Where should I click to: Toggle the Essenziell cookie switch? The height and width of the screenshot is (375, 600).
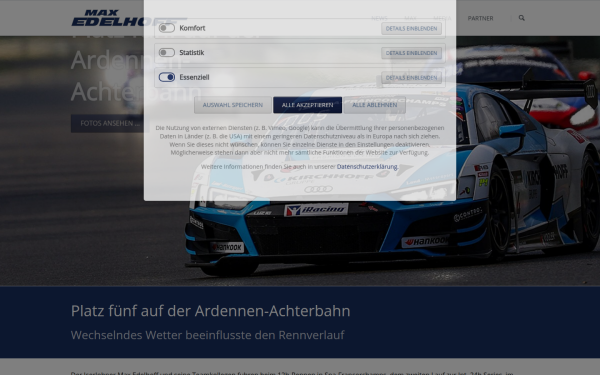tap(167, 77)
